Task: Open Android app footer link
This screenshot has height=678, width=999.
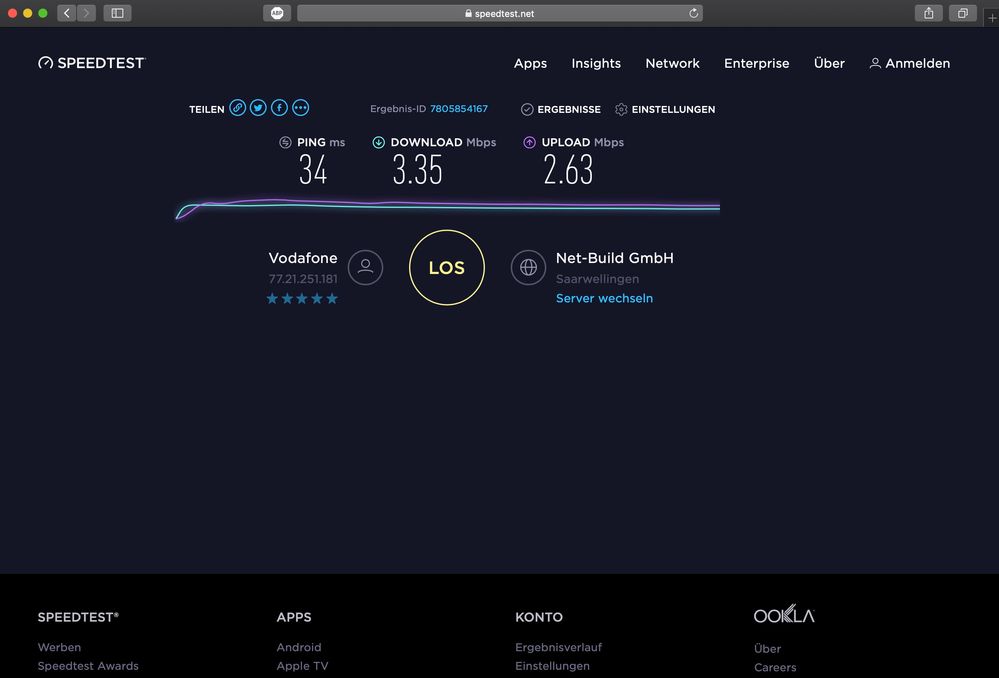Action: (x=299, y=647)
